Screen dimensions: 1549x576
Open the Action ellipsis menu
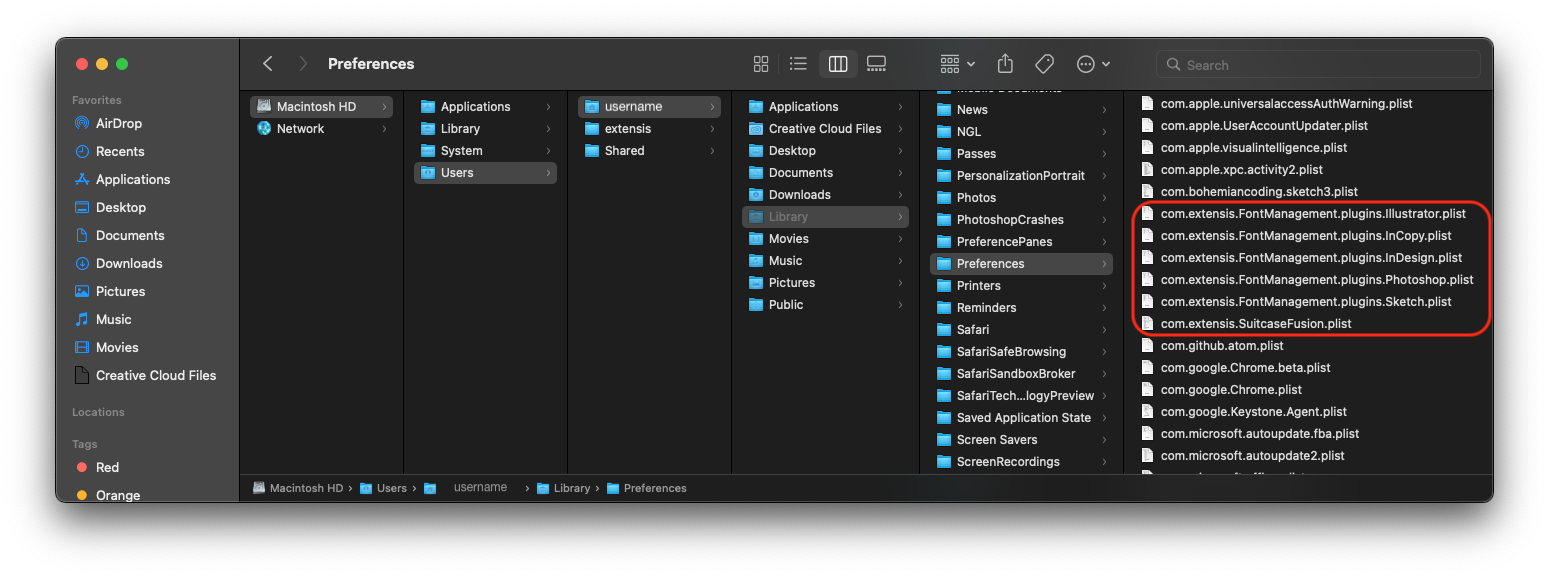pyautogui.click(x=1093, y=64)
